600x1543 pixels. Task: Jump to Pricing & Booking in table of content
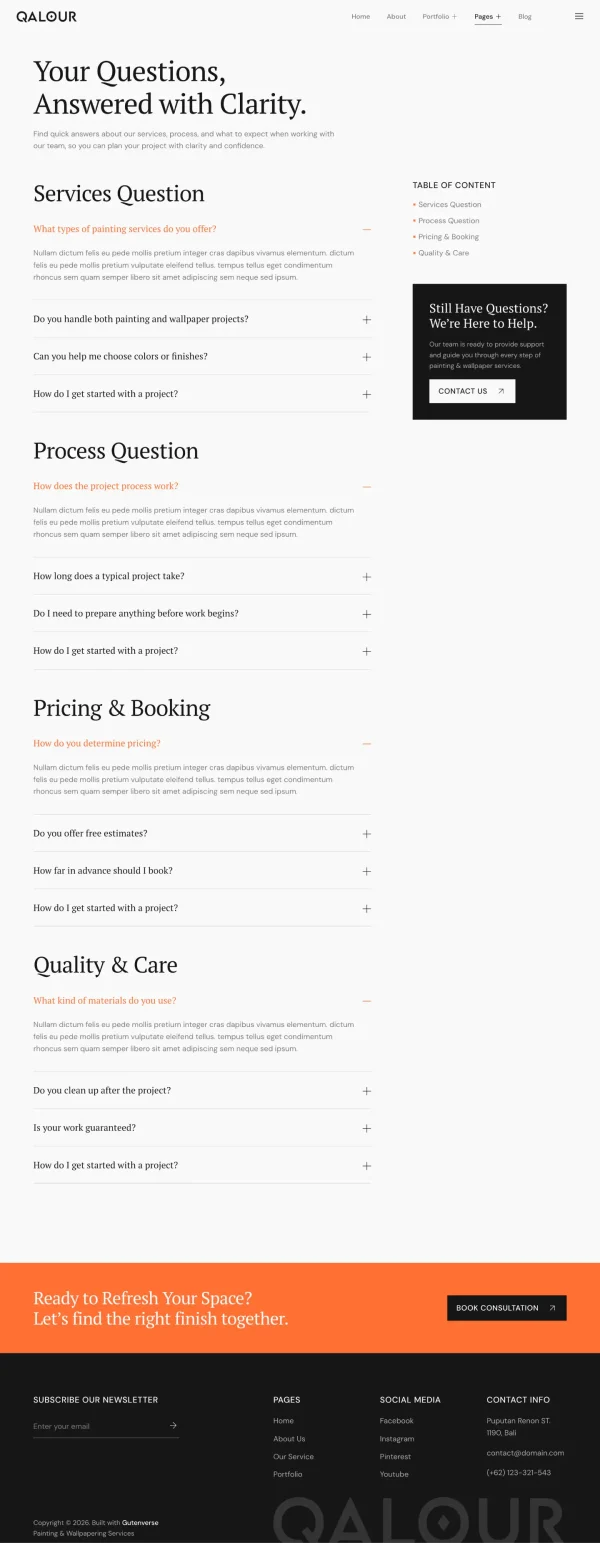tap(448, 237)
